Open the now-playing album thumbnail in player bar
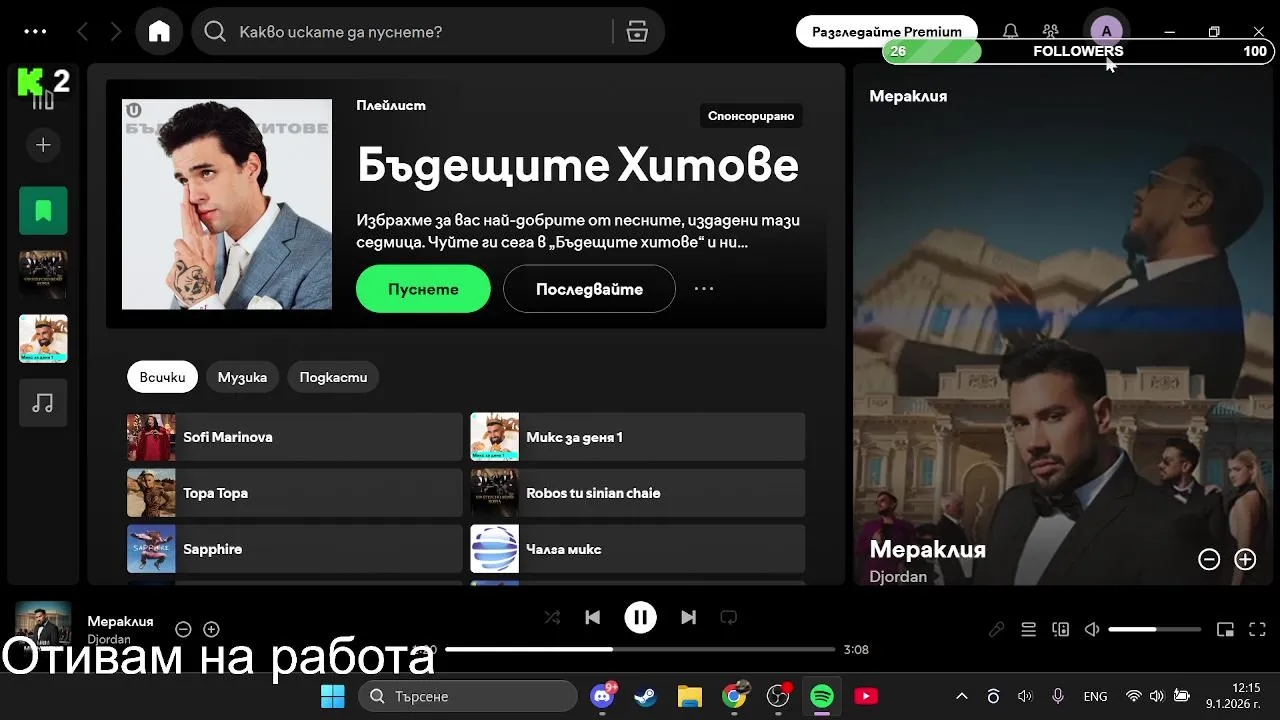This screenshot has height=720, width=1280. [x=43, y=627]
